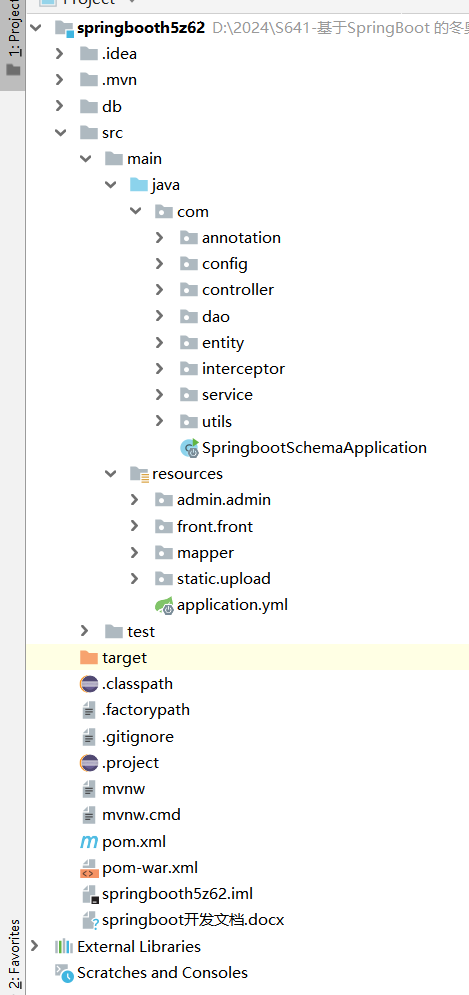Expand the mapper resources folder
Screen dimensions: 469x995
coord(134,553)
